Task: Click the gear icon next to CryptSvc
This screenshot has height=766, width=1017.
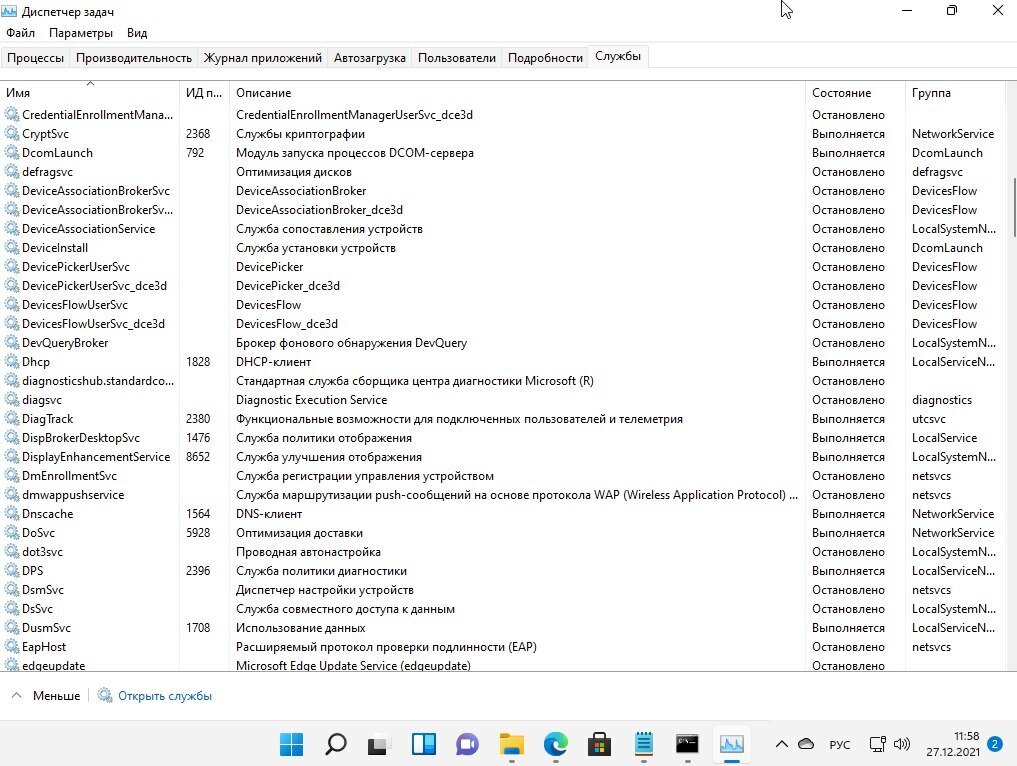Action: 12,134
